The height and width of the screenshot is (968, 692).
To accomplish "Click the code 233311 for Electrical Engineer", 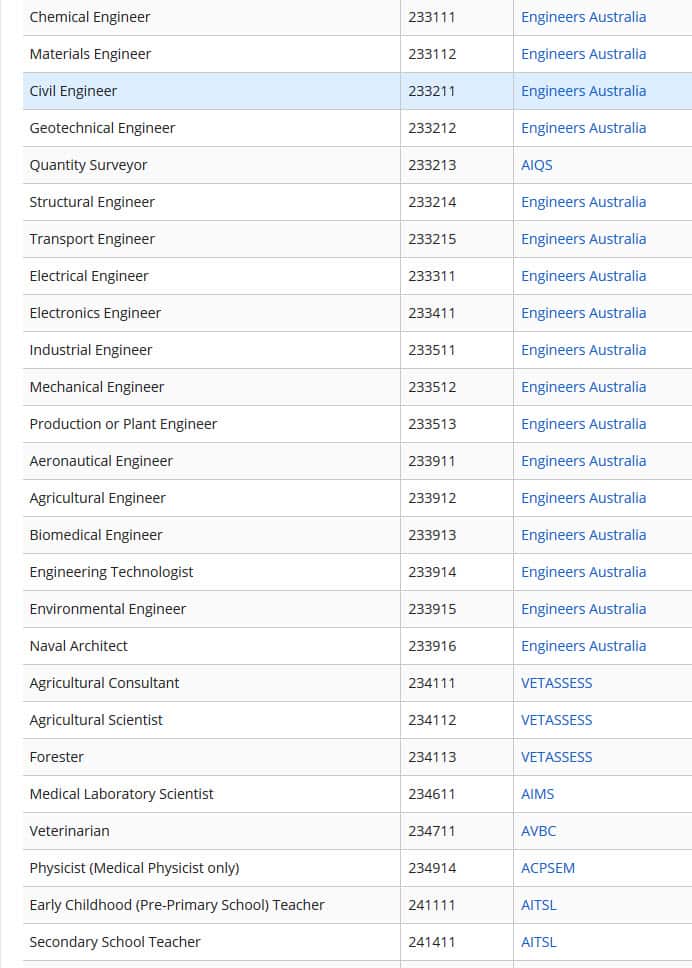I will (x=432, y=275).
